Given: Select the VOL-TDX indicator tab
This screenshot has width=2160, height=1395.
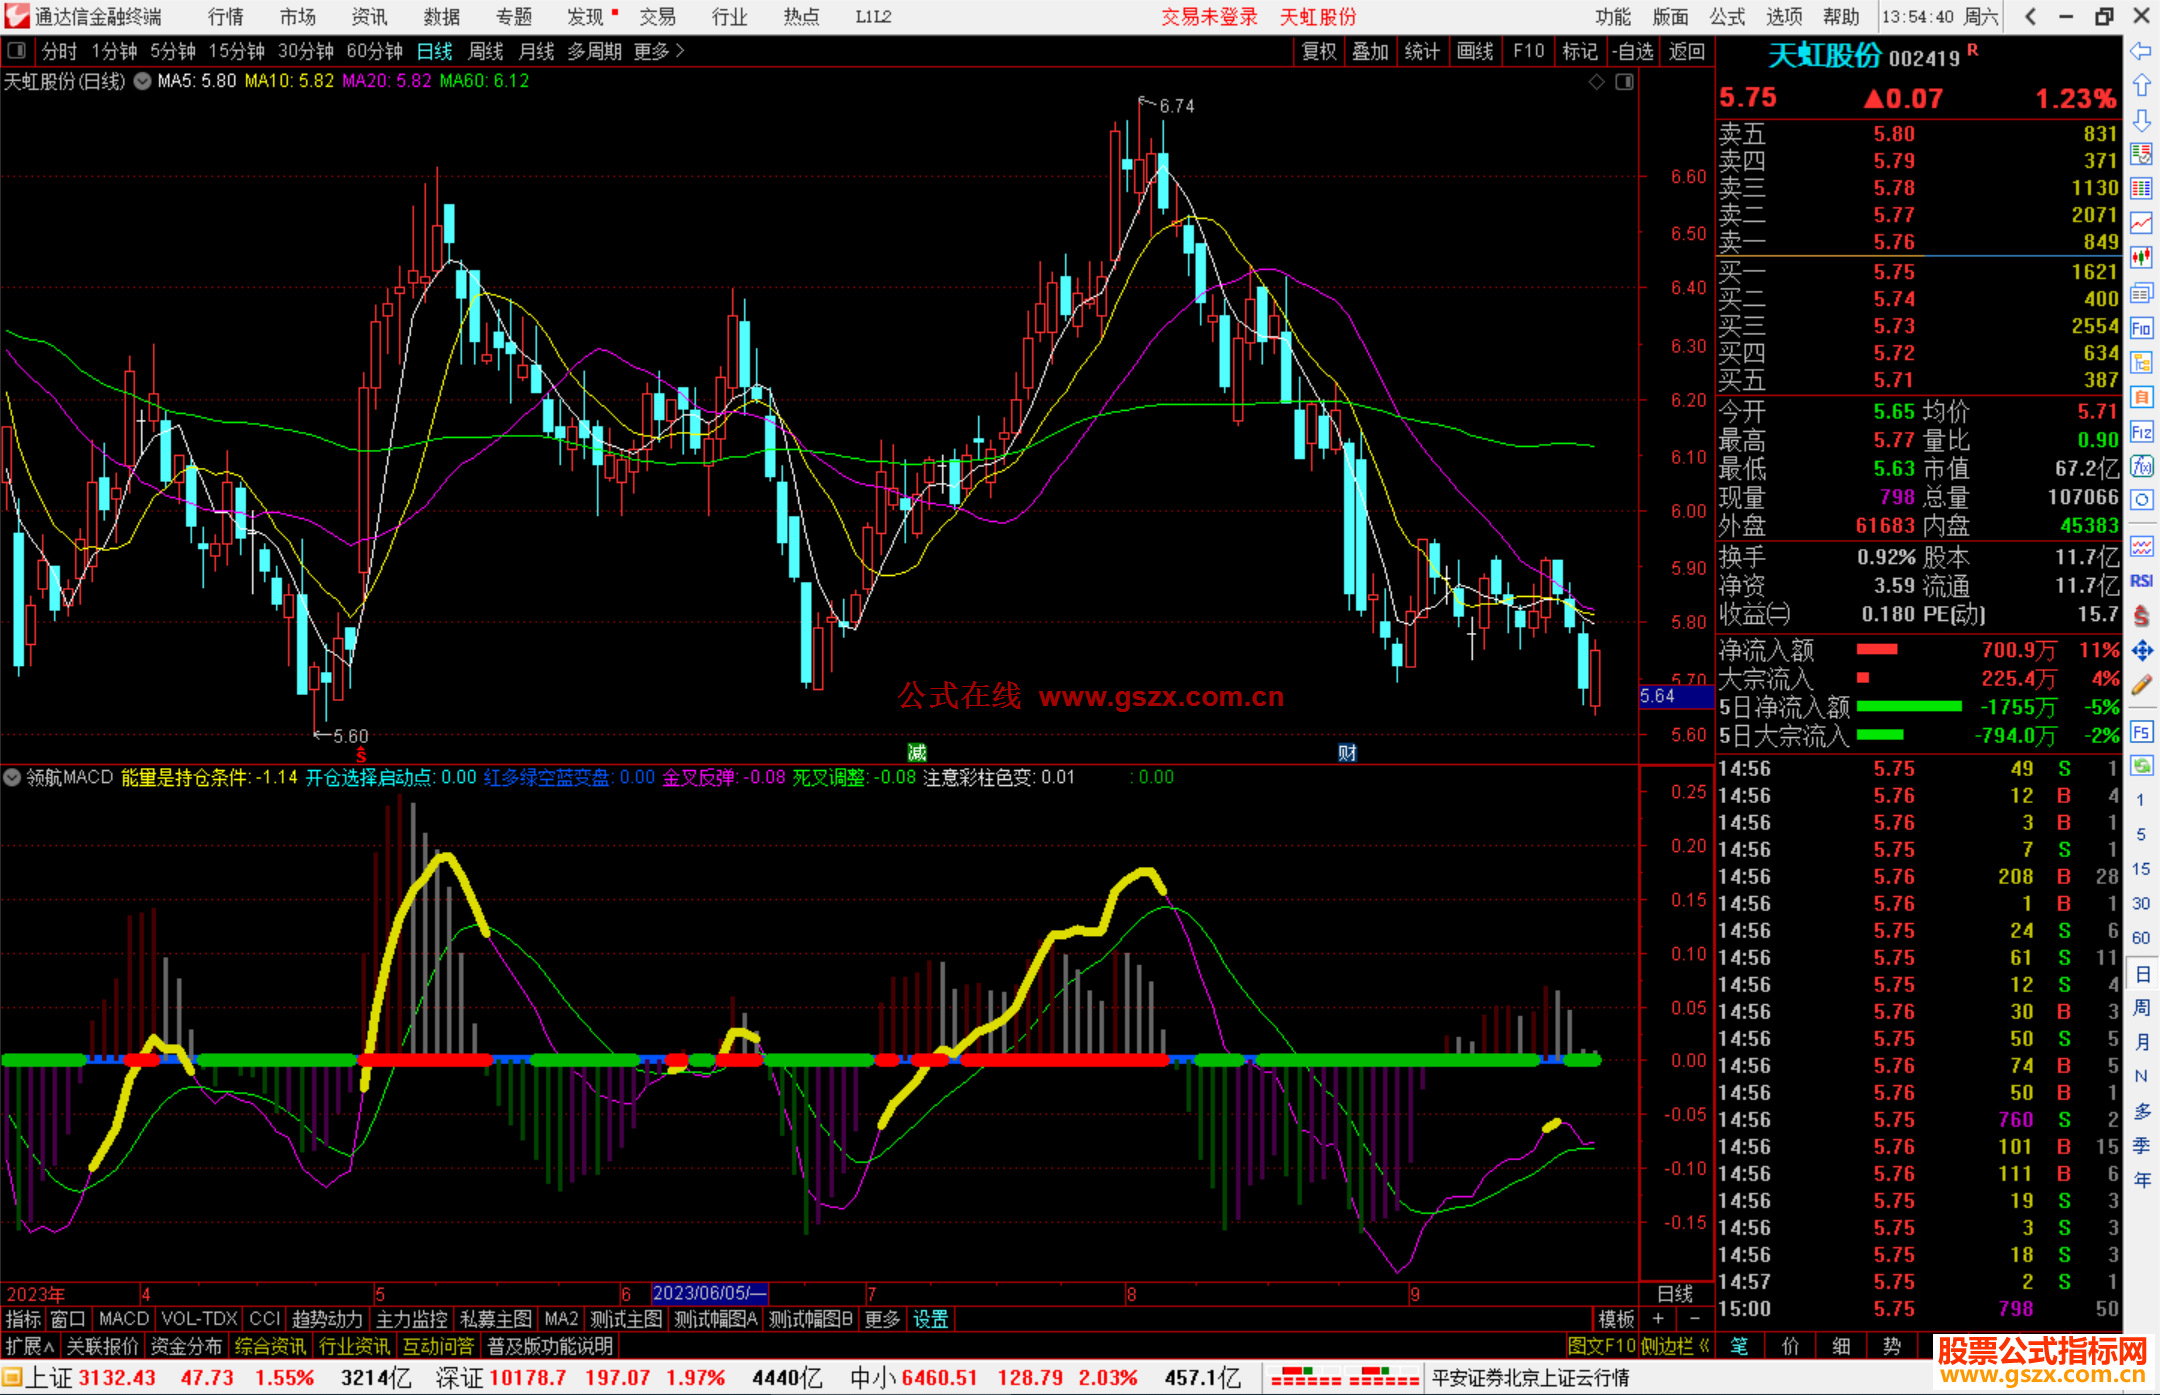Looking at the screenshot, I should click(x=199, y=1319).
